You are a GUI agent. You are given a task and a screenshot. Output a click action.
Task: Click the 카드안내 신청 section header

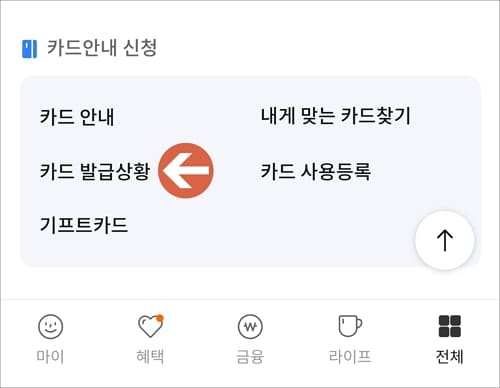102,48
